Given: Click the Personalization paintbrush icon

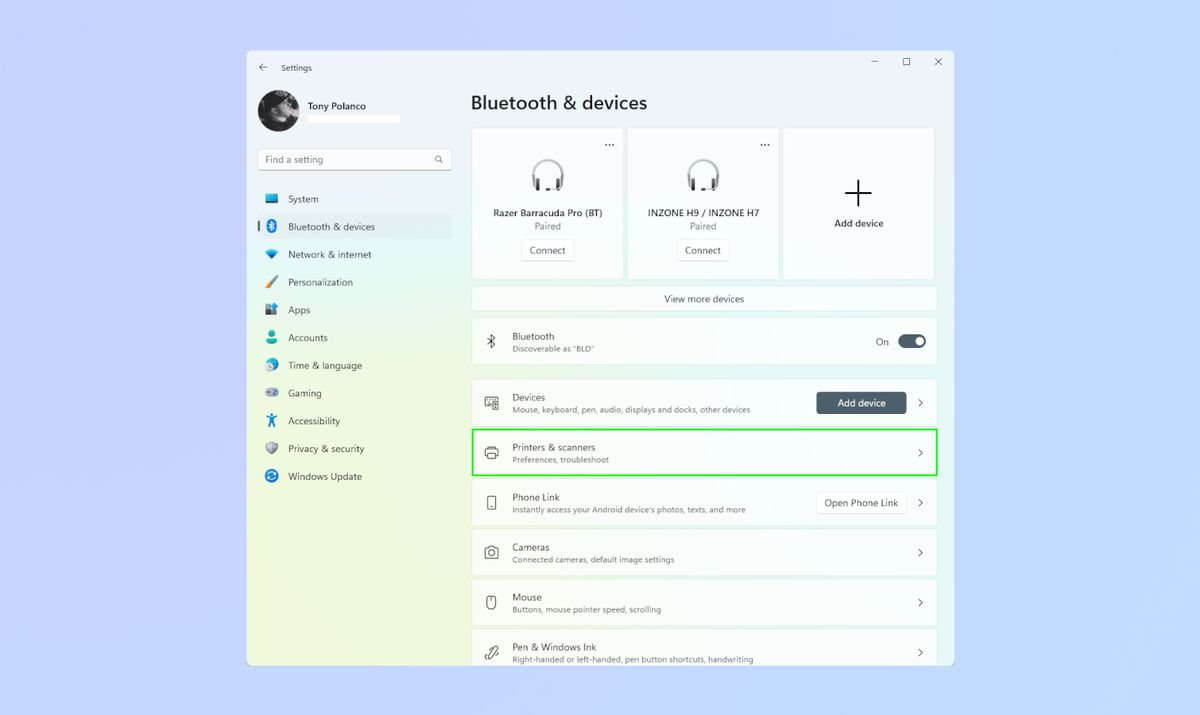Looking at the screenshot, I should coord(271,282).
